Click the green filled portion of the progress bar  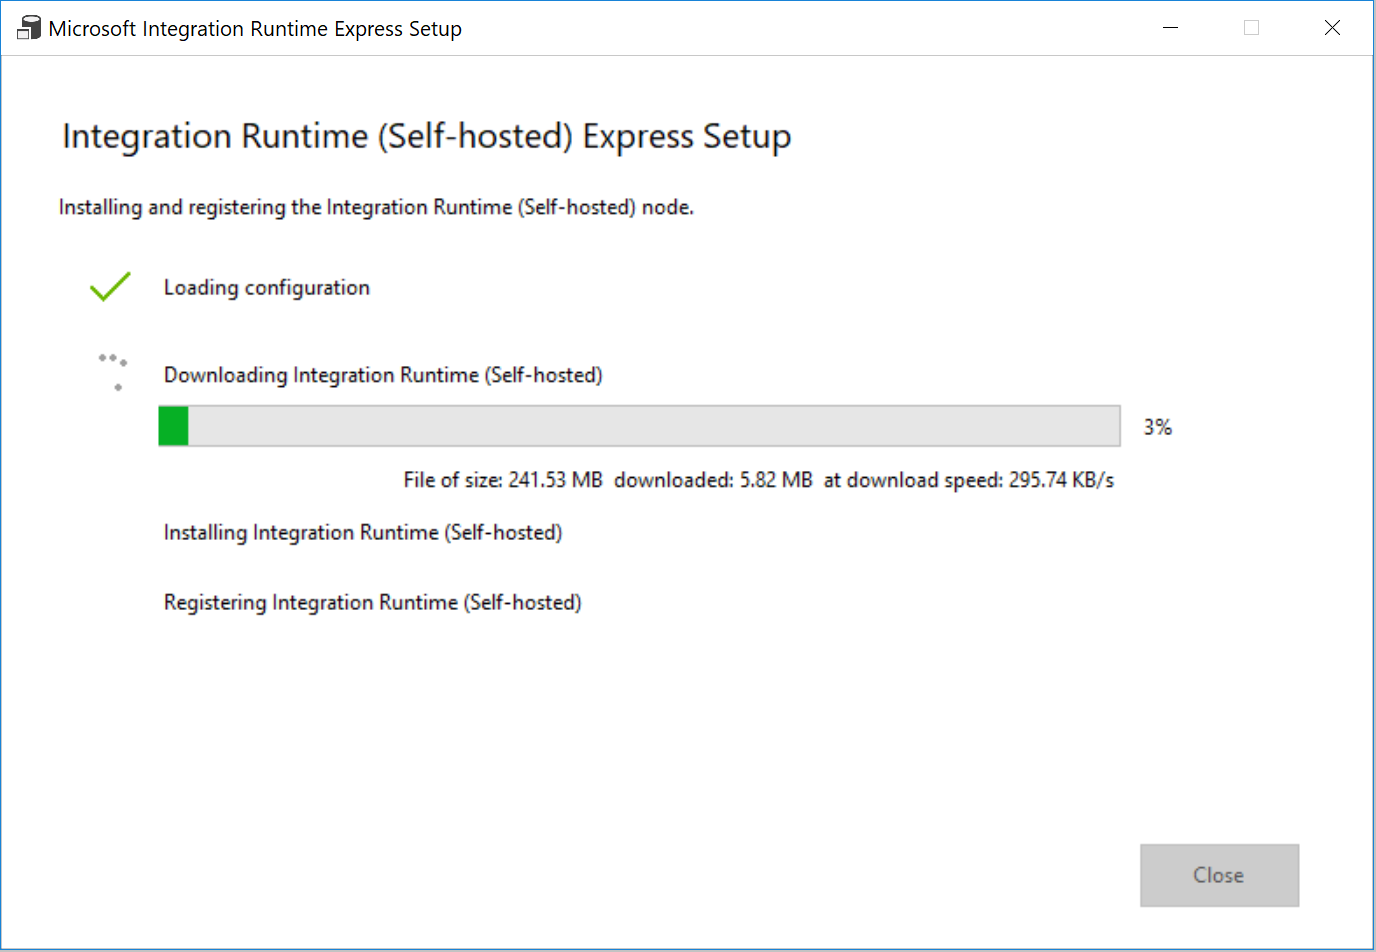point(172,426)
